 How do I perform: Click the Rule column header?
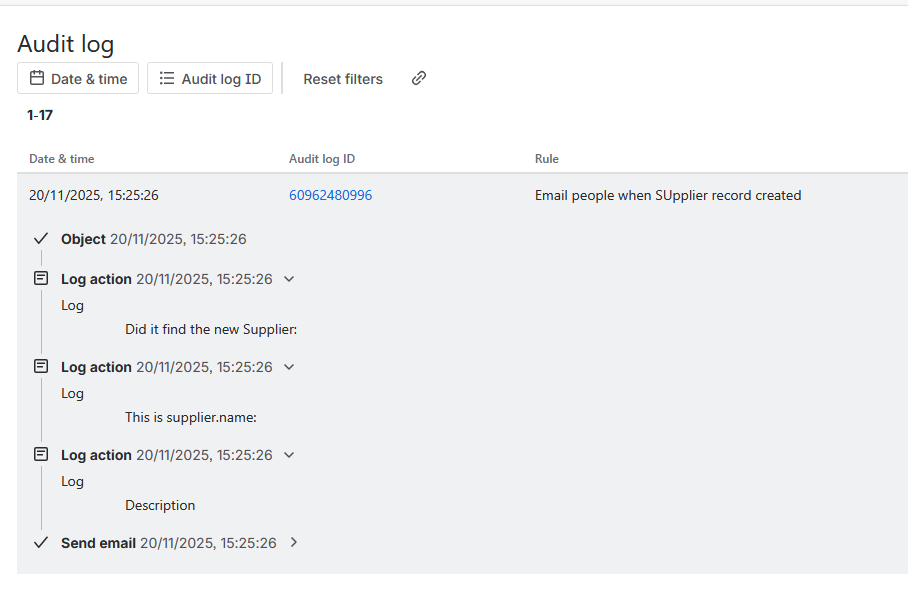point(547,158)
